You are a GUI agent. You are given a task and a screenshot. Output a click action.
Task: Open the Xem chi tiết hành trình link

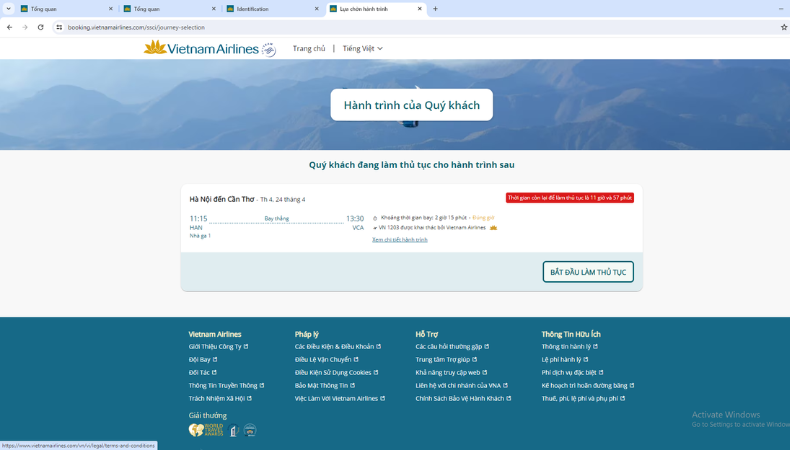click(399, 240)
